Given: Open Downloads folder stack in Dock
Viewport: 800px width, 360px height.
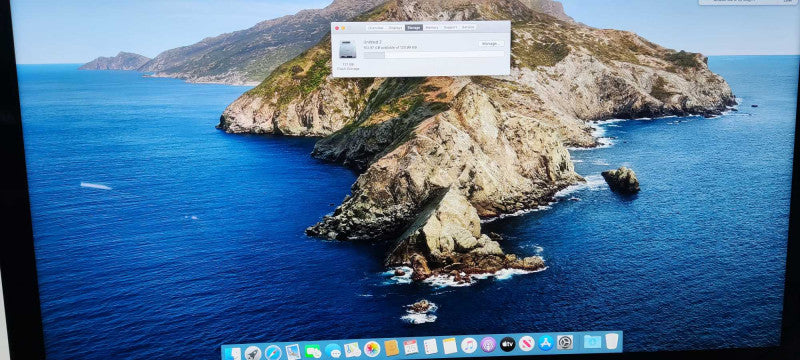Looking at the screenshot, I should pyautogui.click(x=592, y=341).
